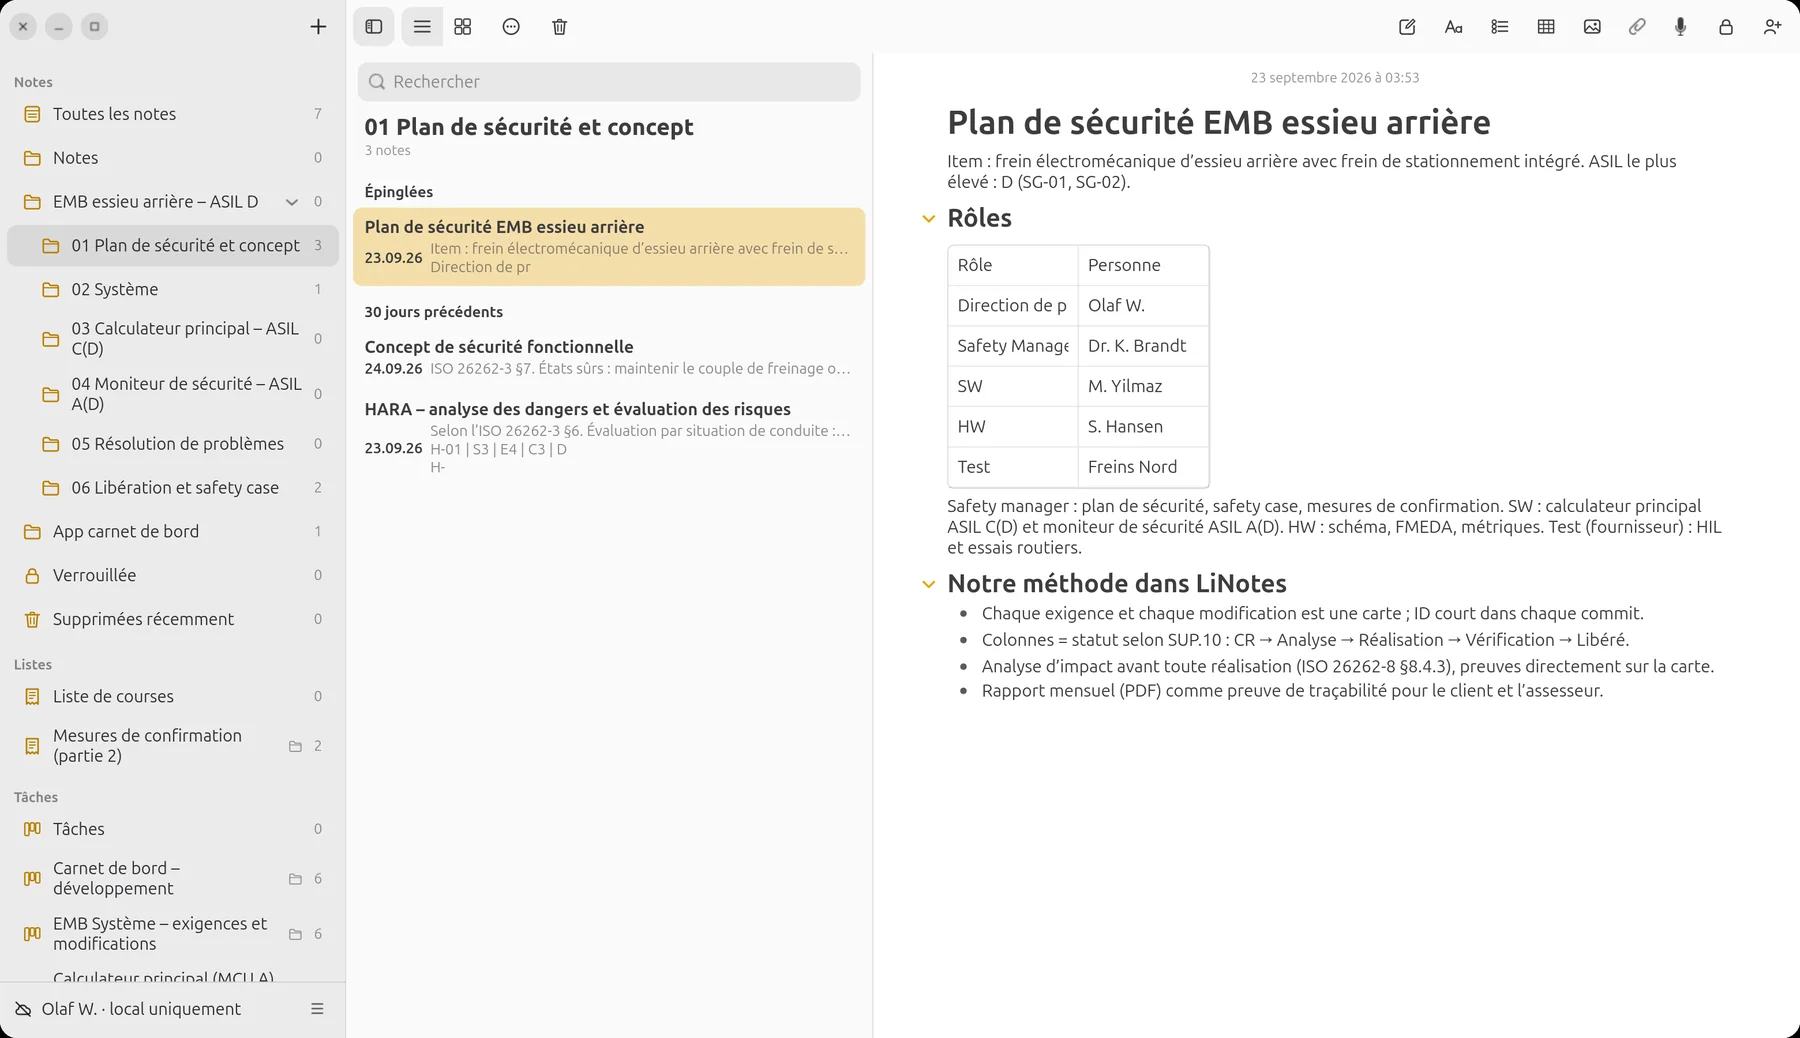Click the plus icon to add new folder

pos(318,27)
